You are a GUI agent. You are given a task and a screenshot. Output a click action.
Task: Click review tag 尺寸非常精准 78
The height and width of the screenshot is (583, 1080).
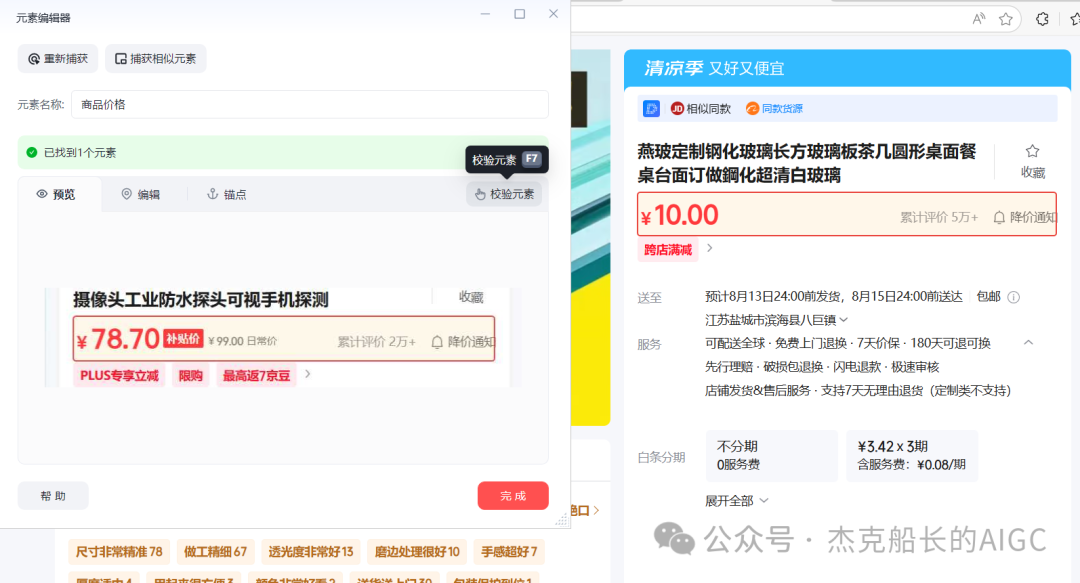pos(118,552)
